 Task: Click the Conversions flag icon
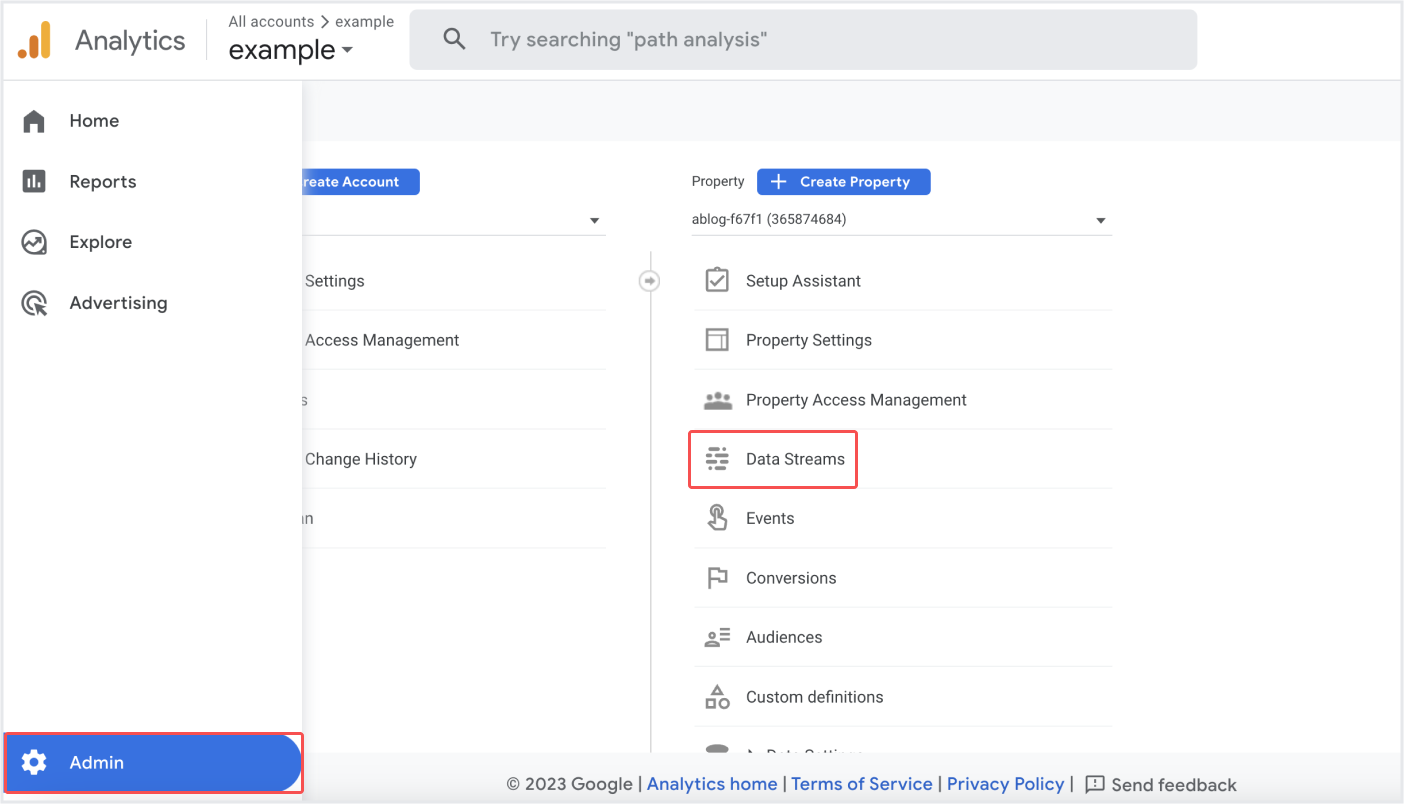[717, 578]
